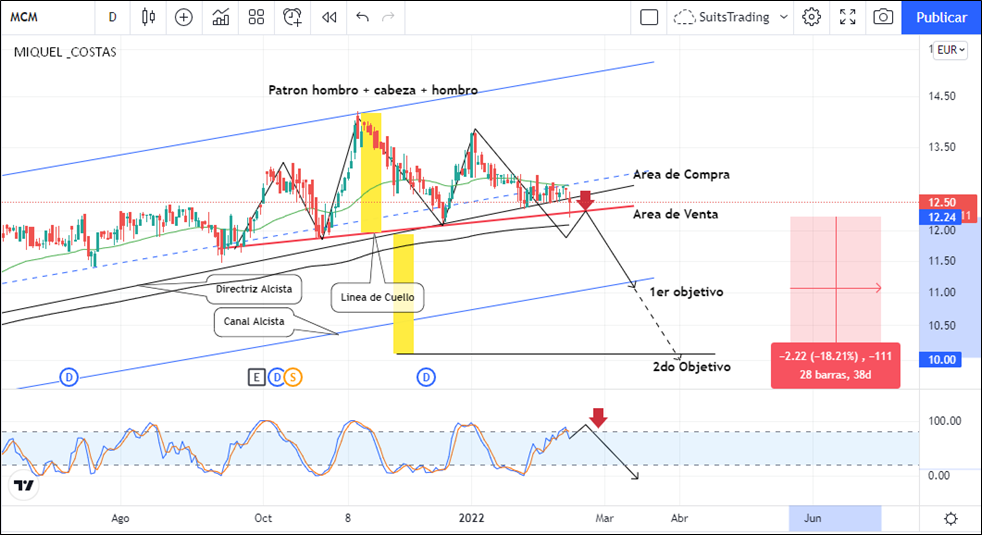The image size is (982, 535).
Task: Start bar replay mode
Action: tap(327, 17)
